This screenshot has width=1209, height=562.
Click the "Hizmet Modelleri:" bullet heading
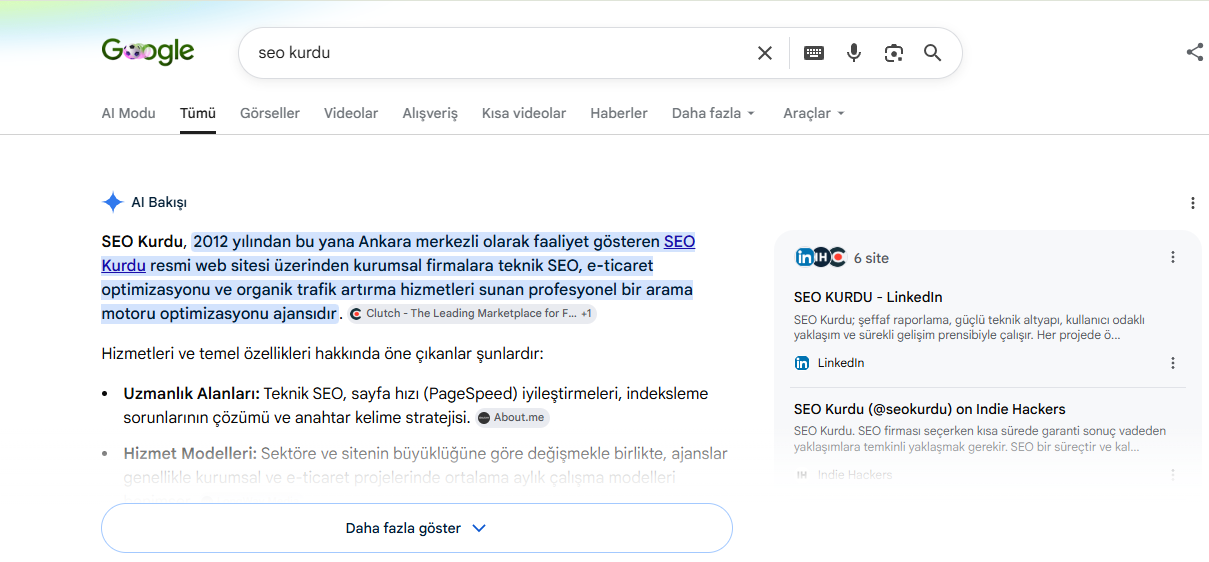(x=190, y=454)
